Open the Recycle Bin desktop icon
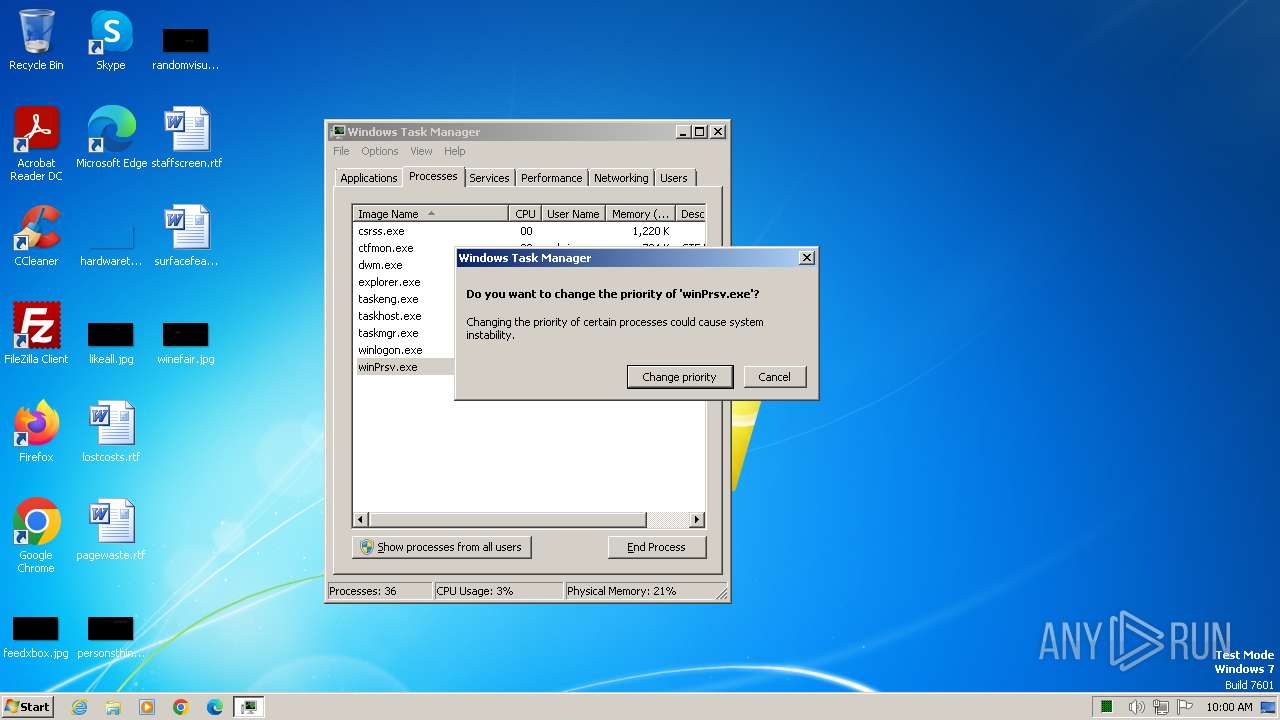Viewport: 1280px width, 720px height. coord(36,40)
